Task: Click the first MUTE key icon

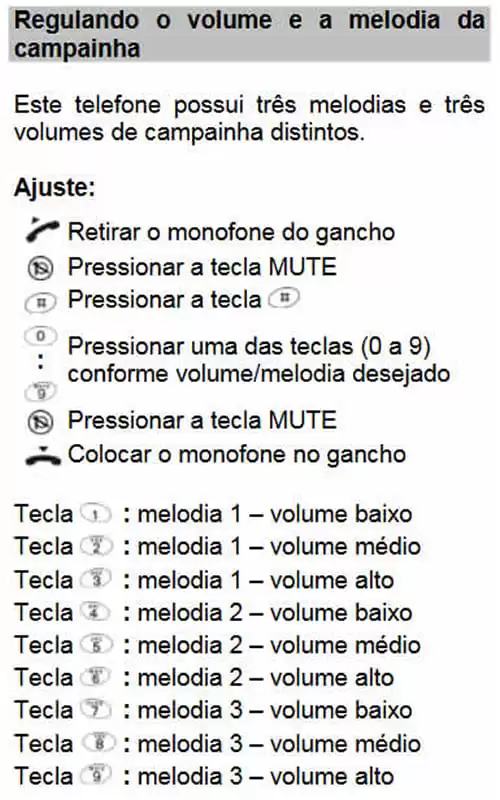Action: [40, 268]
